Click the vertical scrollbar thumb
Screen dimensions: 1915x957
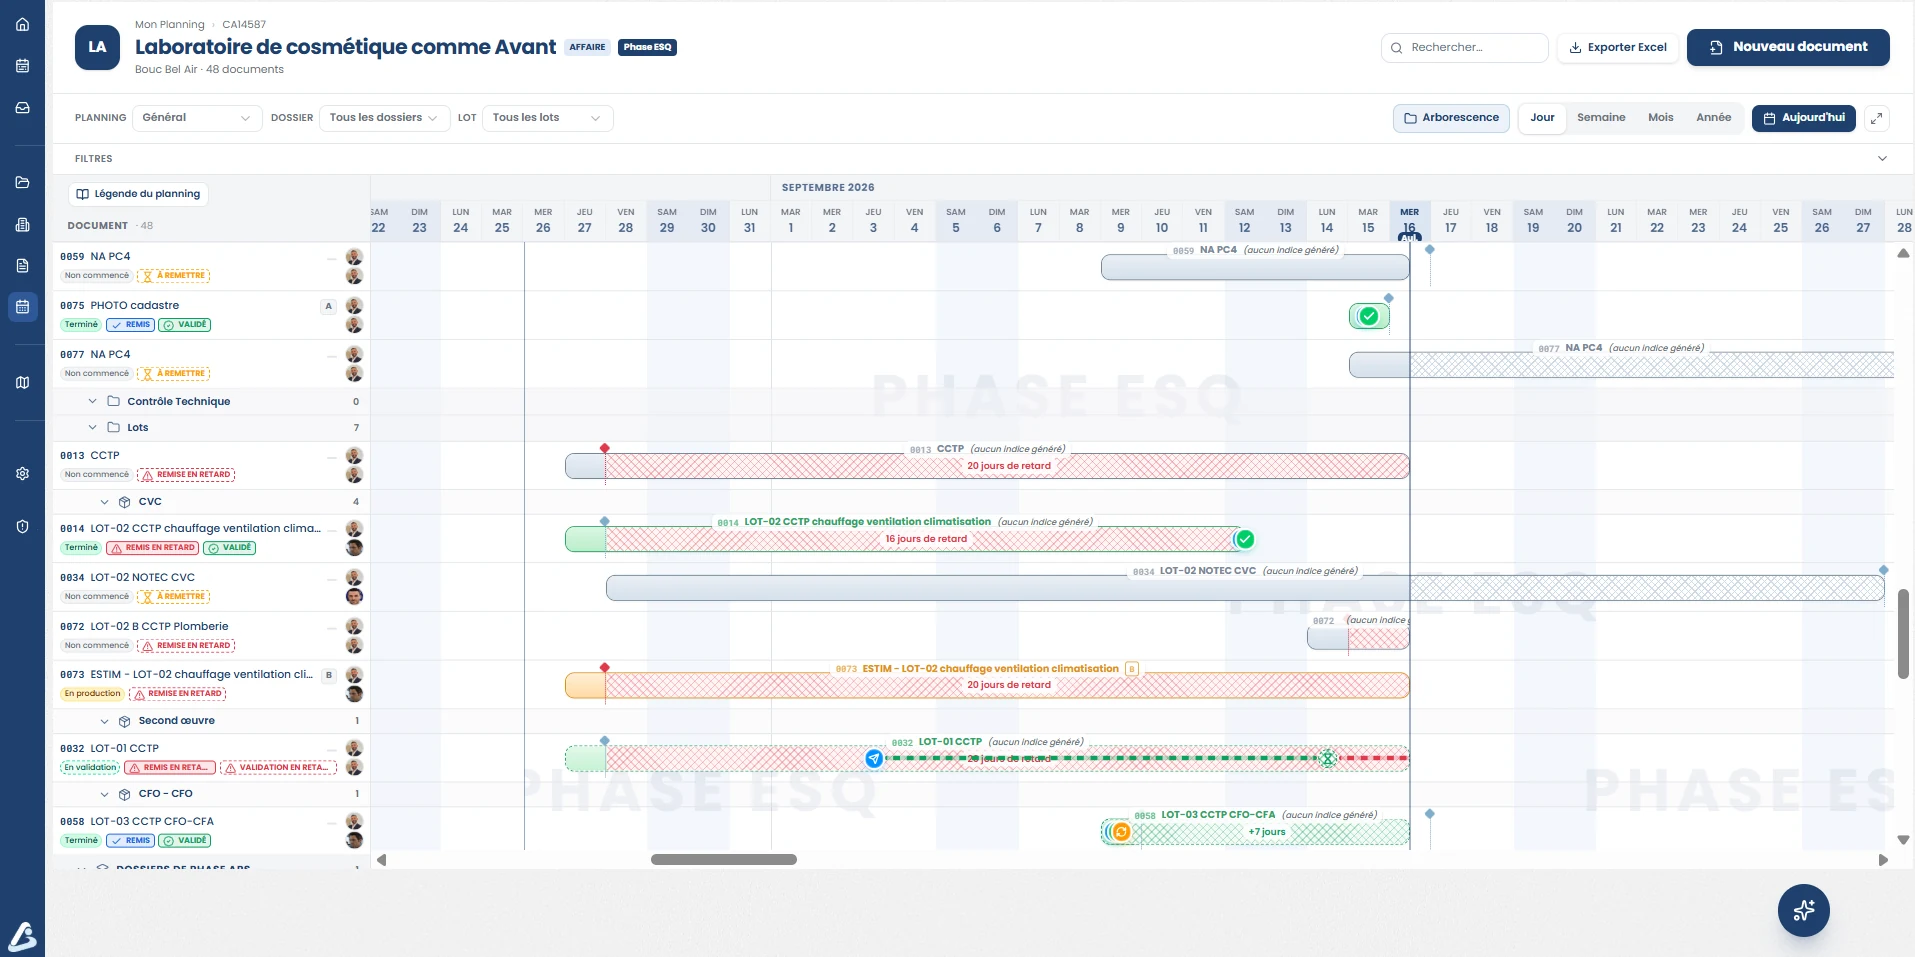pyautogui.click(x=1903, y=634)
